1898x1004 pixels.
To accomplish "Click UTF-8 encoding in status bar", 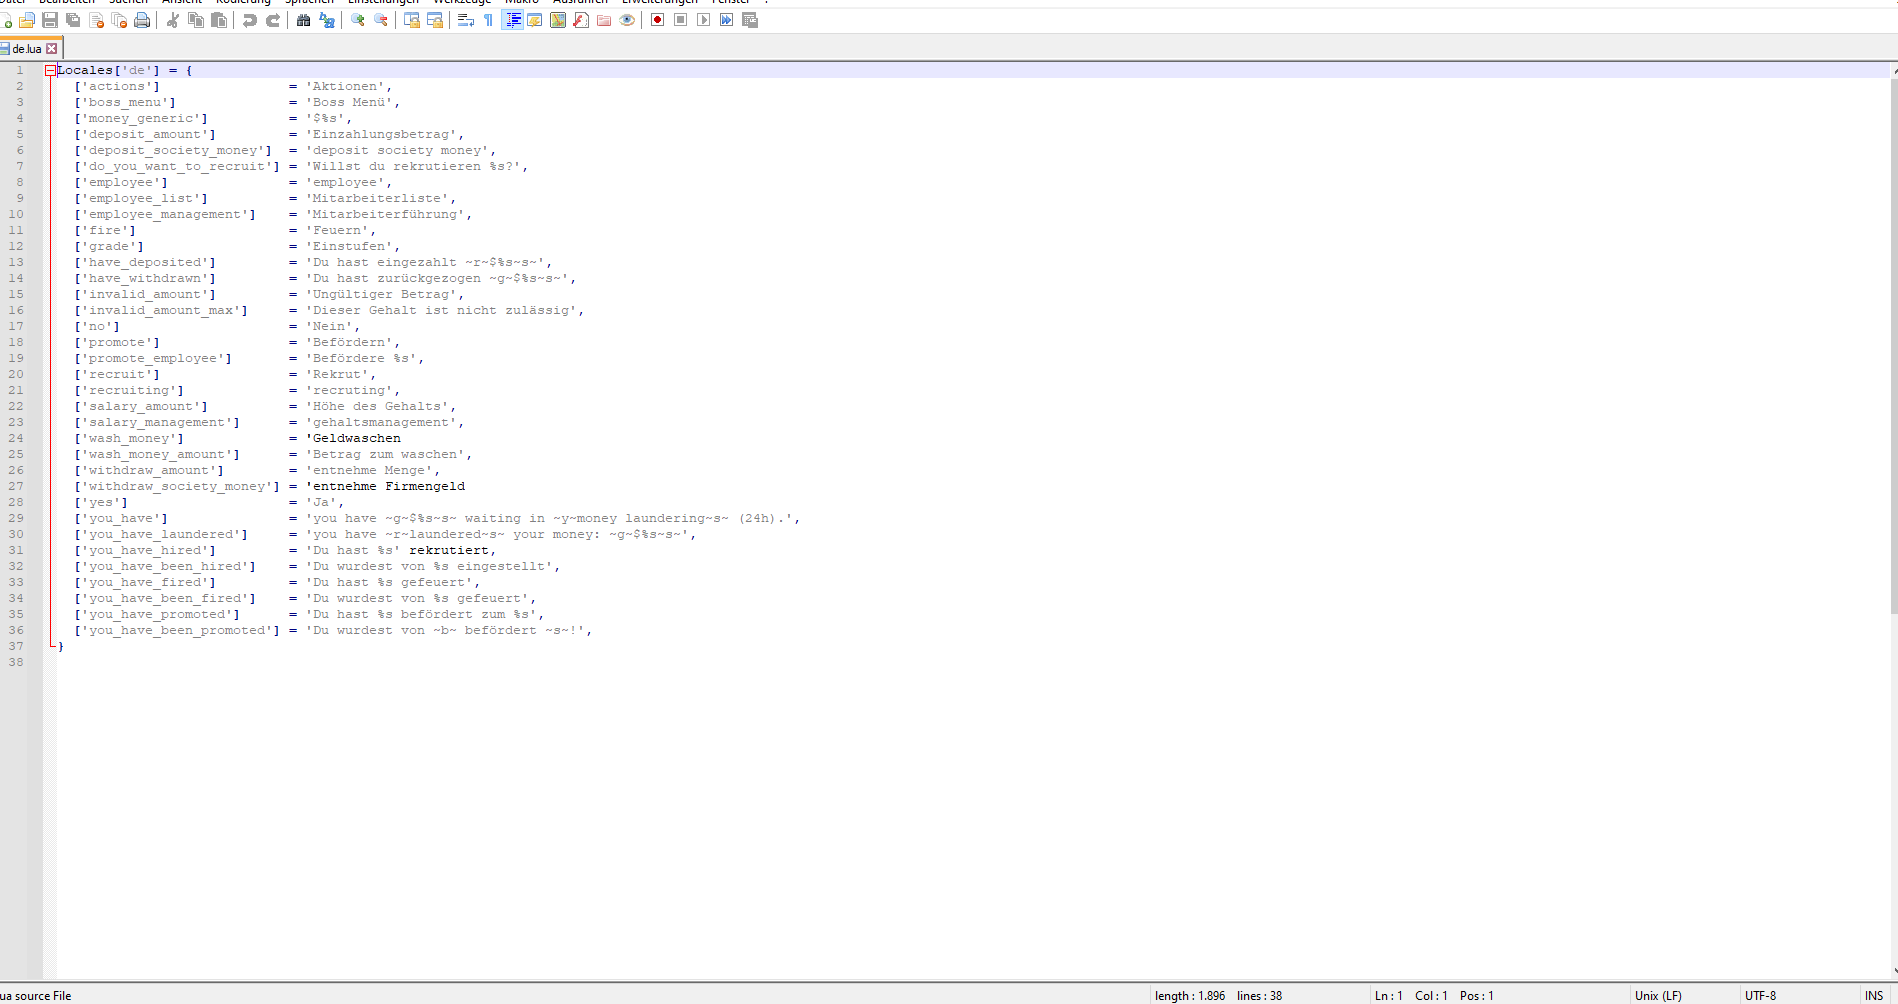I will tap(1761, 995).
